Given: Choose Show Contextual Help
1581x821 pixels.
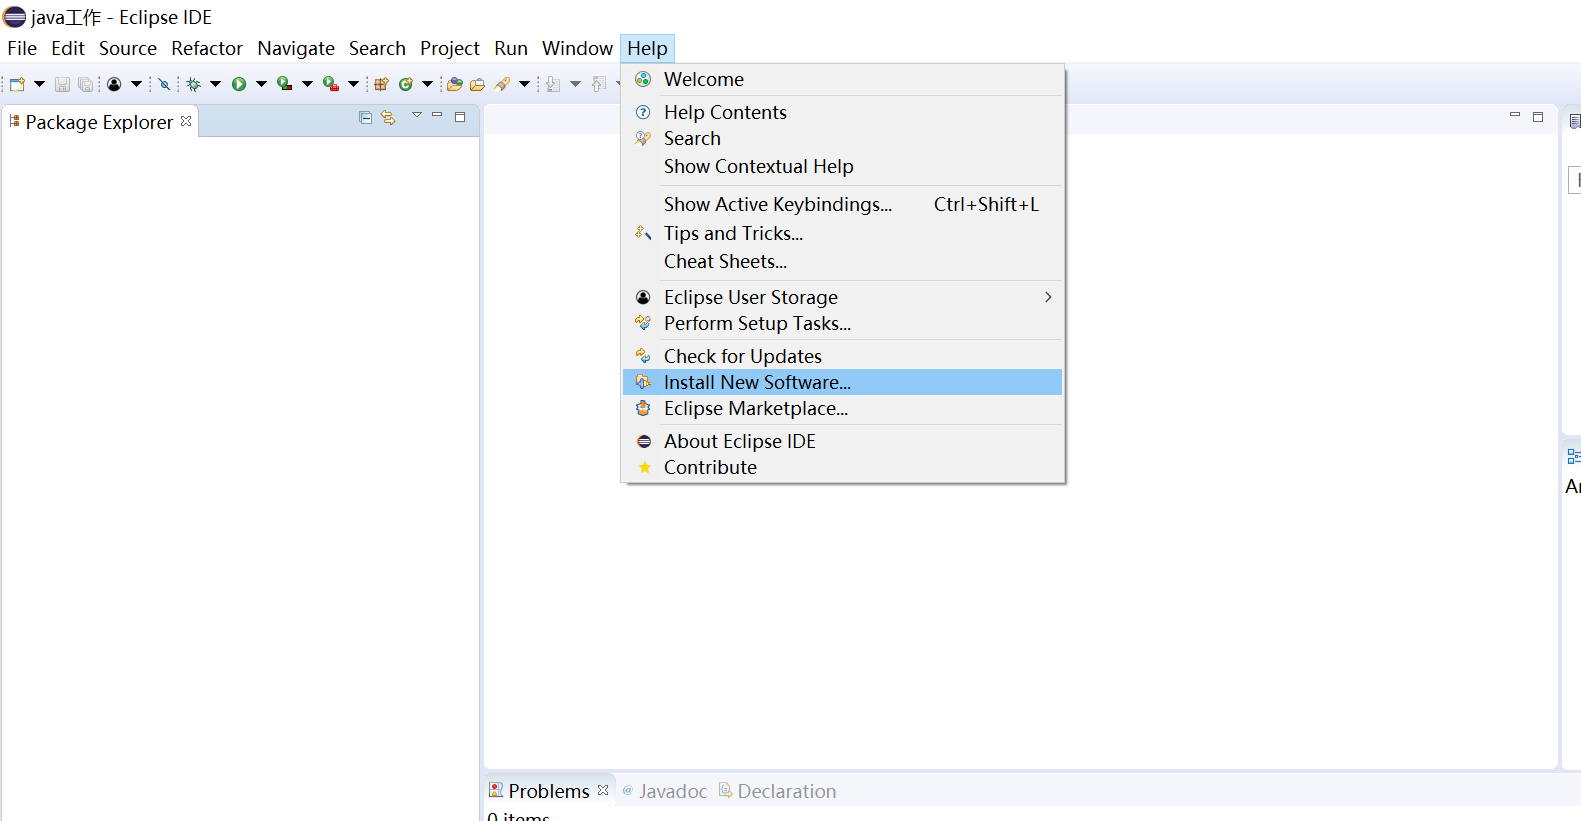Looking at the screenshot, I should click(842, 166).
